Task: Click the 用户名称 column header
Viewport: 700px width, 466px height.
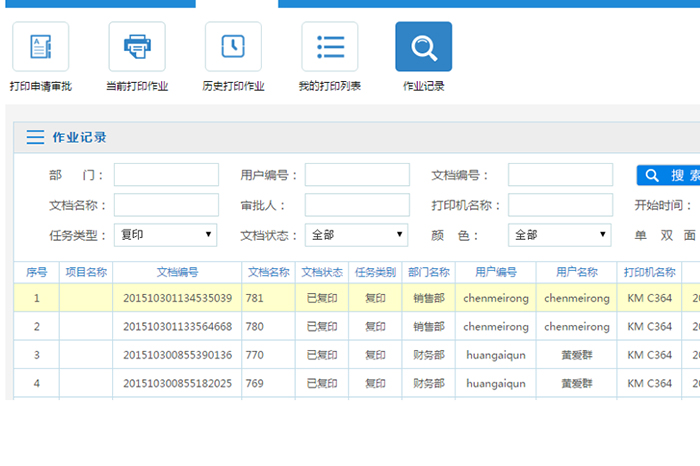Action: [x=576, y=272]
